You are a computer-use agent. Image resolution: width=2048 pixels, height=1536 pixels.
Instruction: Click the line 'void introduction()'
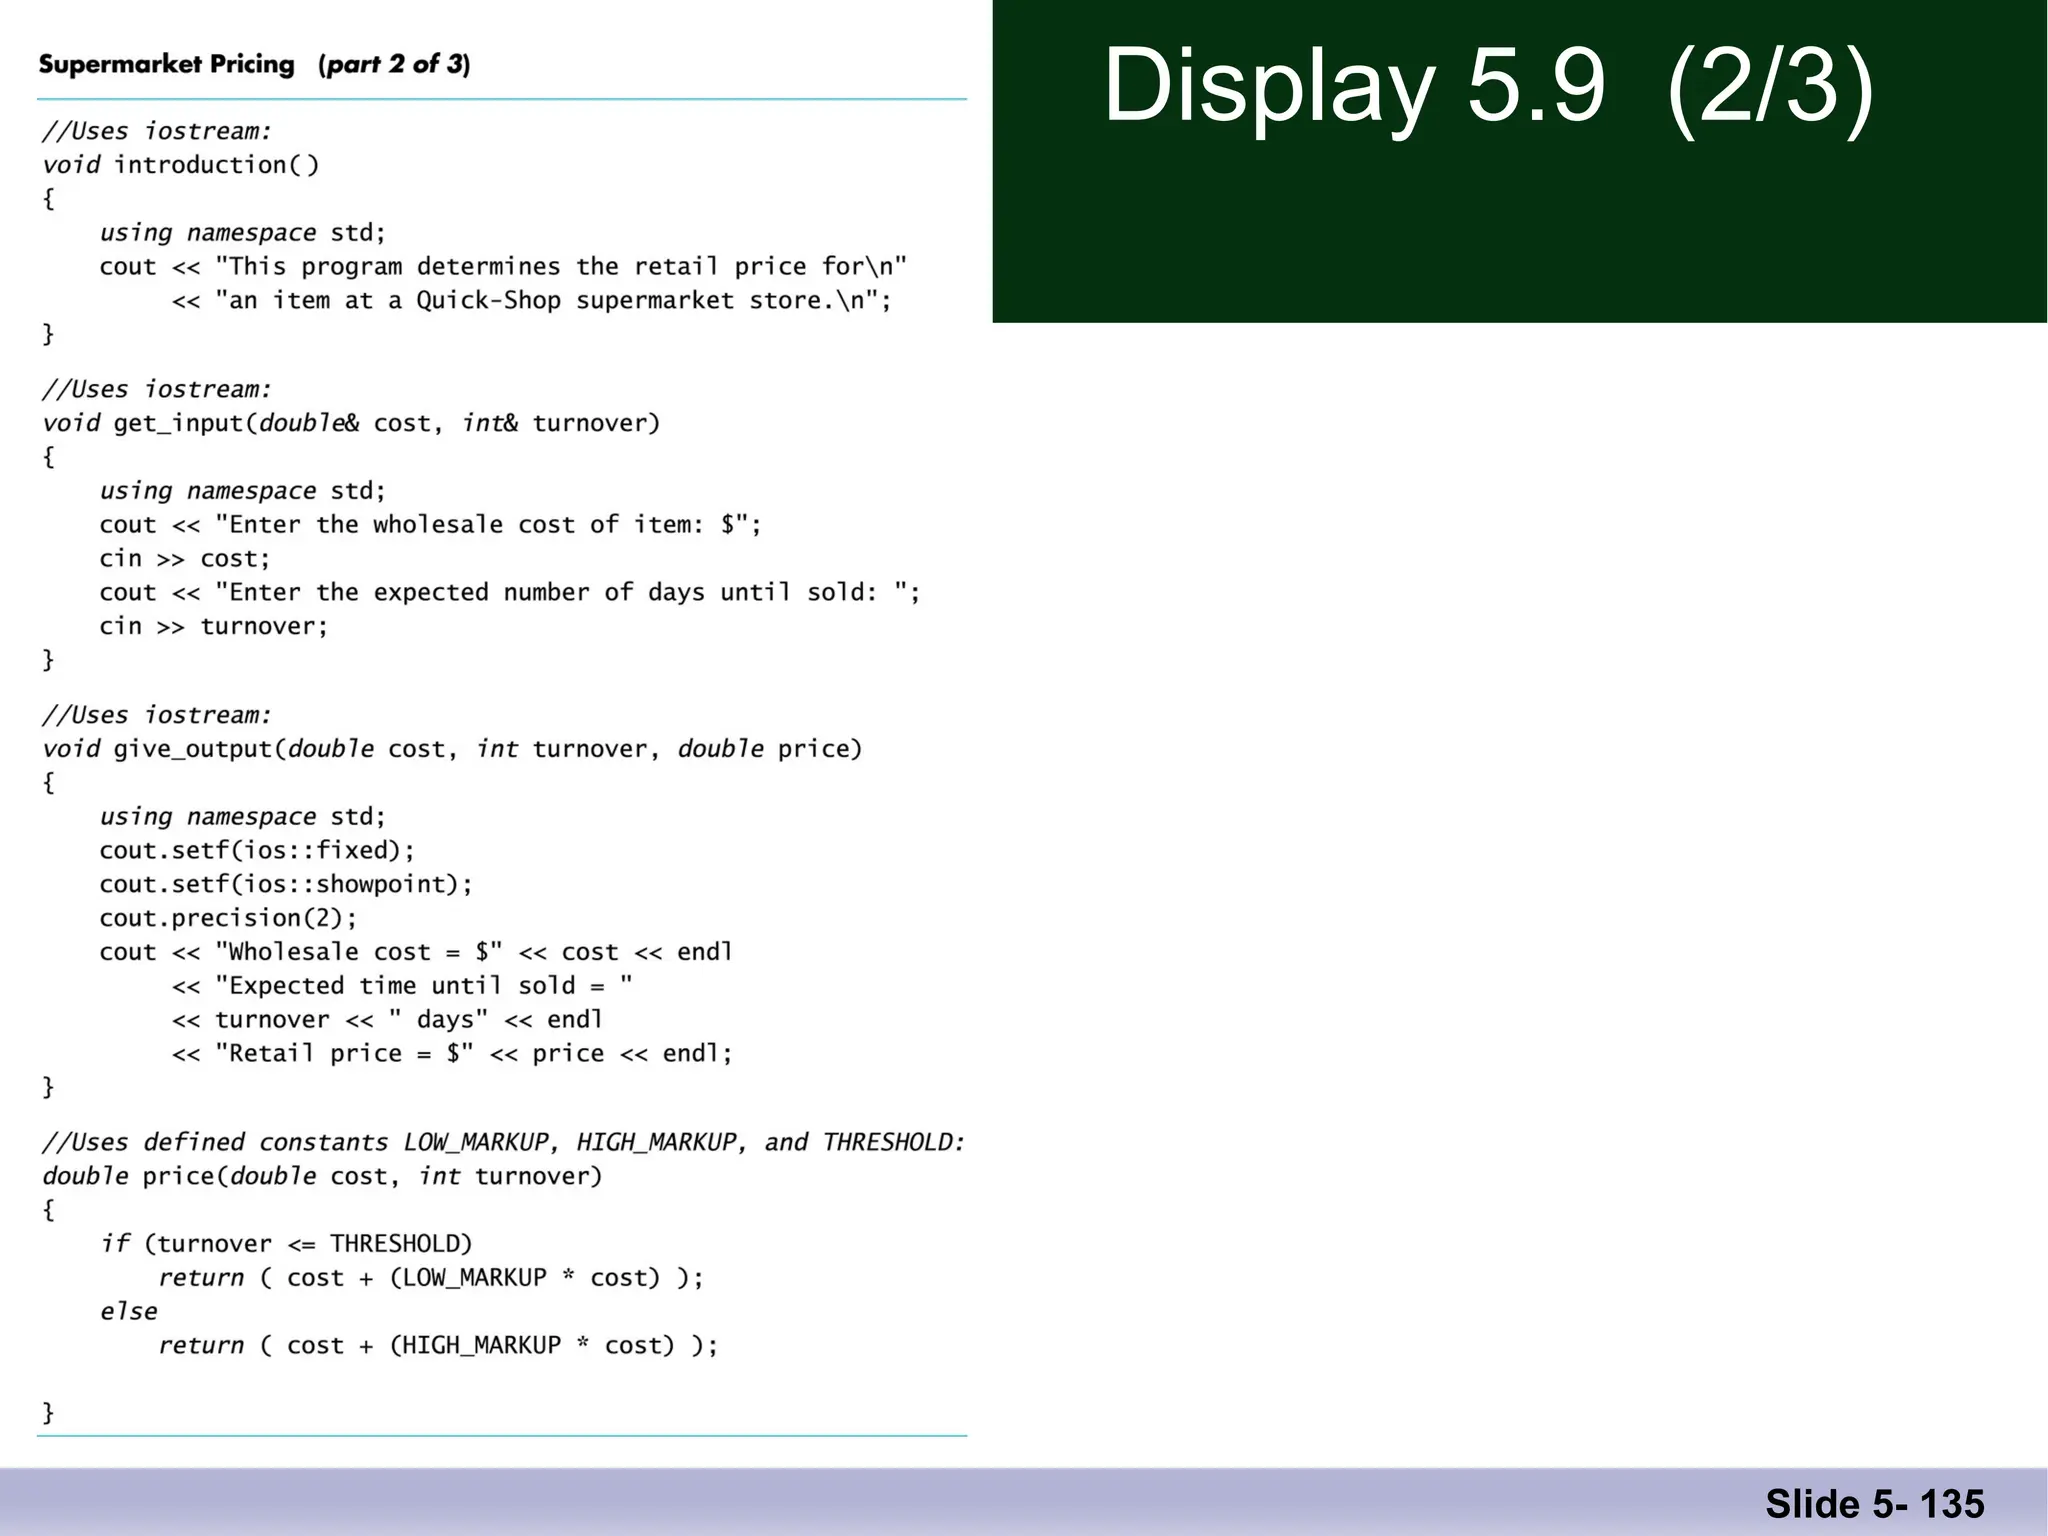181,165
